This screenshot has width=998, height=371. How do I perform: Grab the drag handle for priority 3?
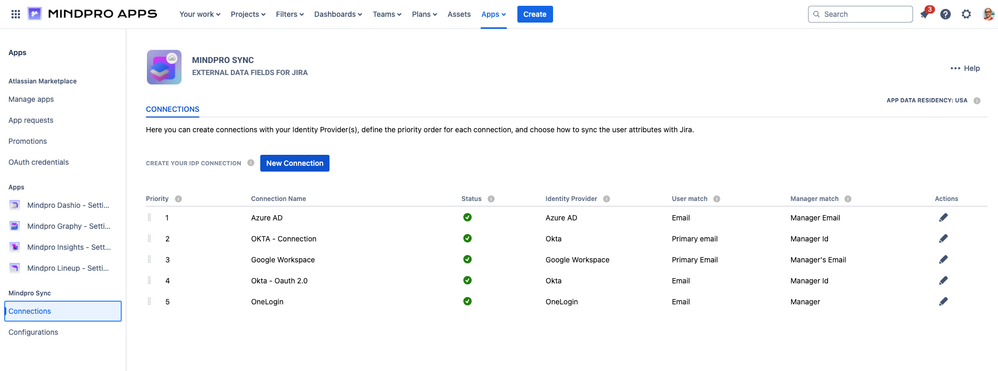click(150, 259)
